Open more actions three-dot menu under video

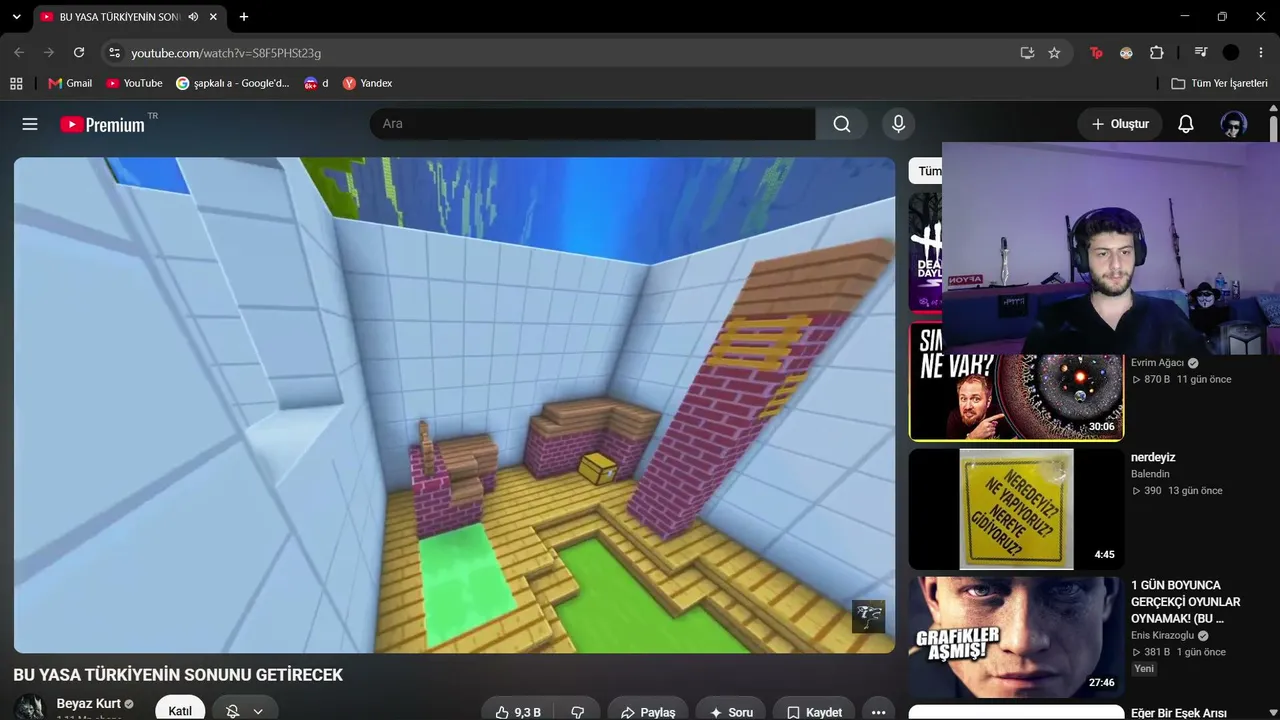(x=878, y=712)
